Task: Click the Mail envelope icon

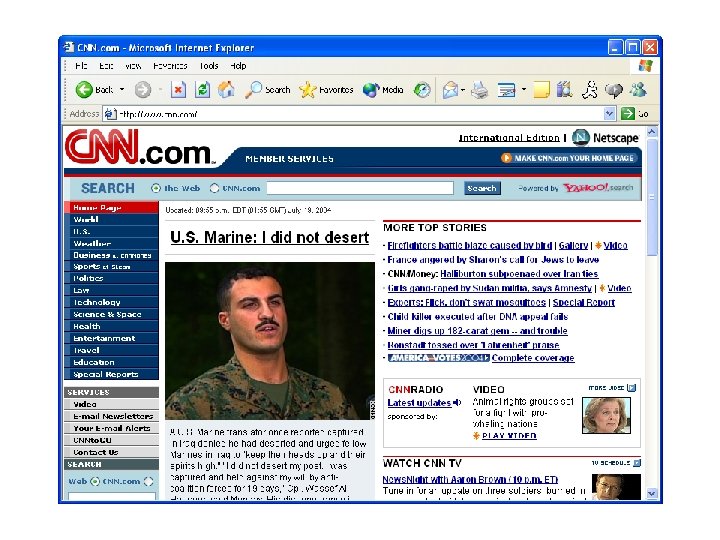Action: (450, 90)
